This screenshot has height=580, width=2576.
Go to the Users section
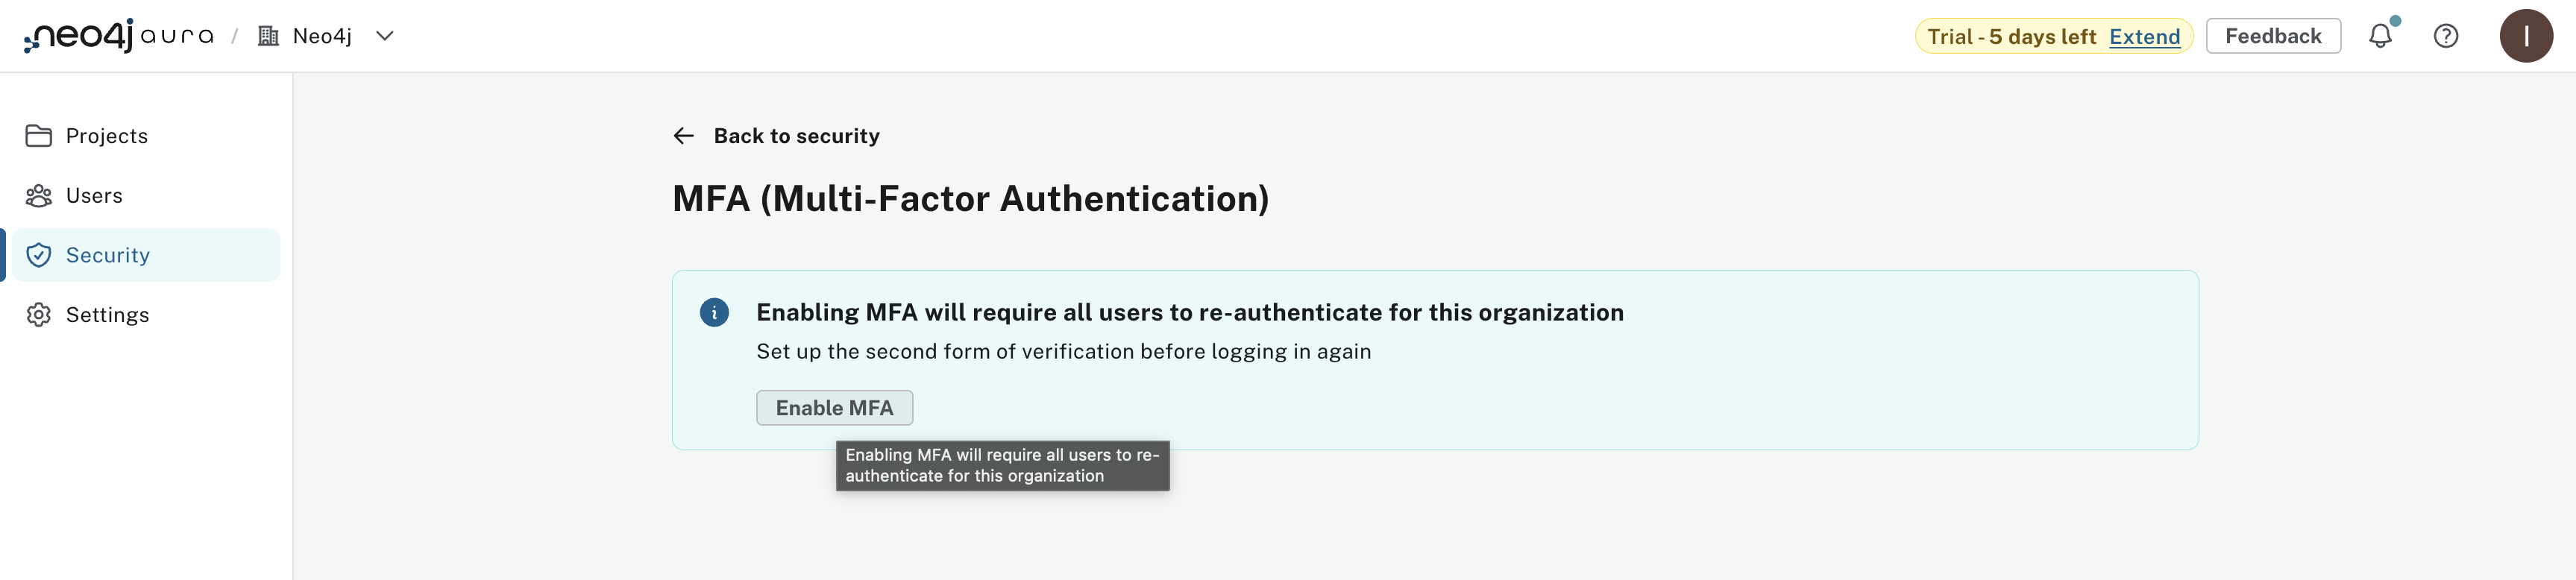click(94, 195)
